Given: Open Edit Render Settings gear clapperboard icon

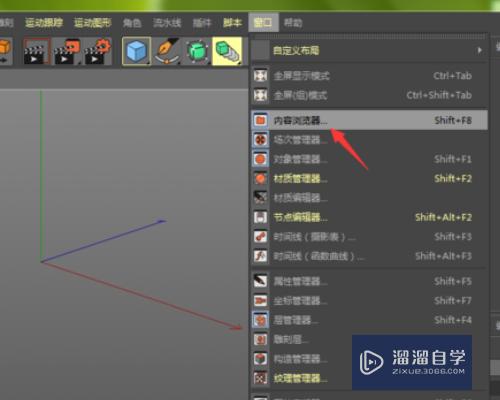Looking at the screenshot, I should 97,51.
